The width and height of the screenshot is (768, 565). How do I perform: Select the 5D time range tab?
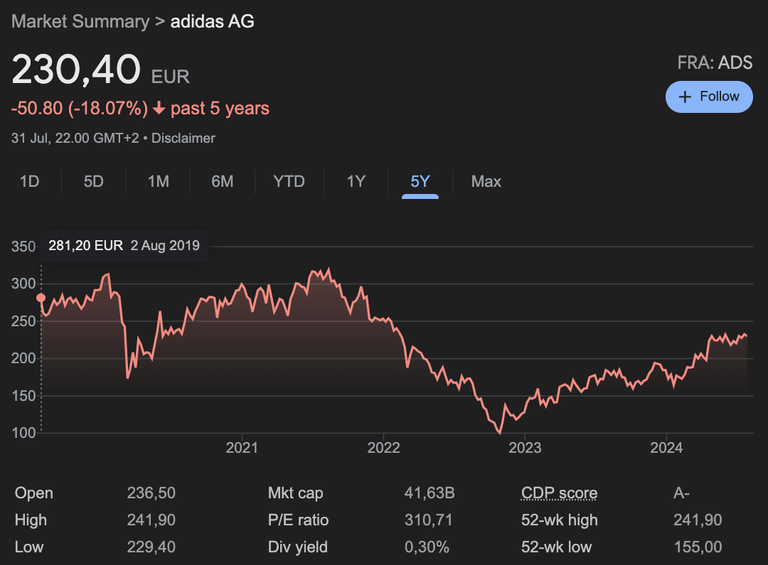pos(93,181)
